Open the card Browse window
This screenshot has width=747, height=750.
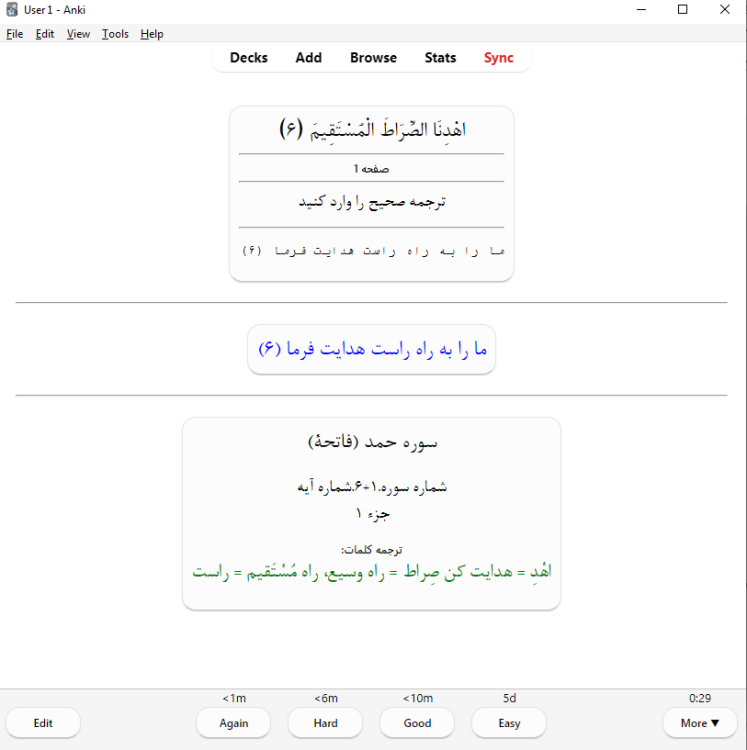tap(373, 58)
